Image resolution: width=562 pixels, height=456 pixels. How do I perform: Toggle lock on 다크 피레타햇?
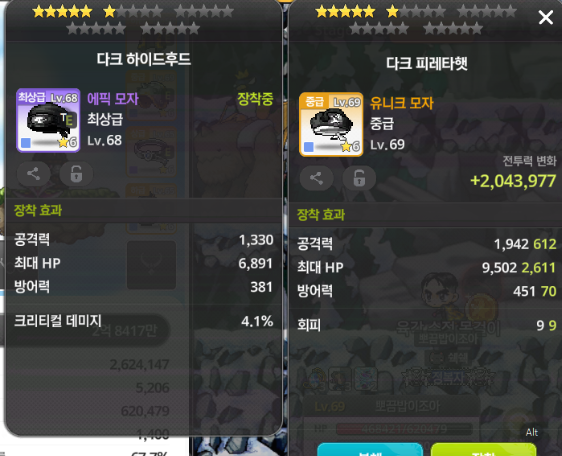click(359, 178)
